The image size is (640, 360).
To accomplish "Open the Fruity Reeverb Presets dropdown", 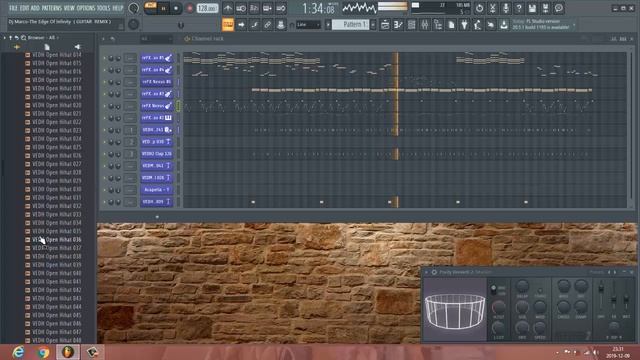I will click(x=596, y=272).
